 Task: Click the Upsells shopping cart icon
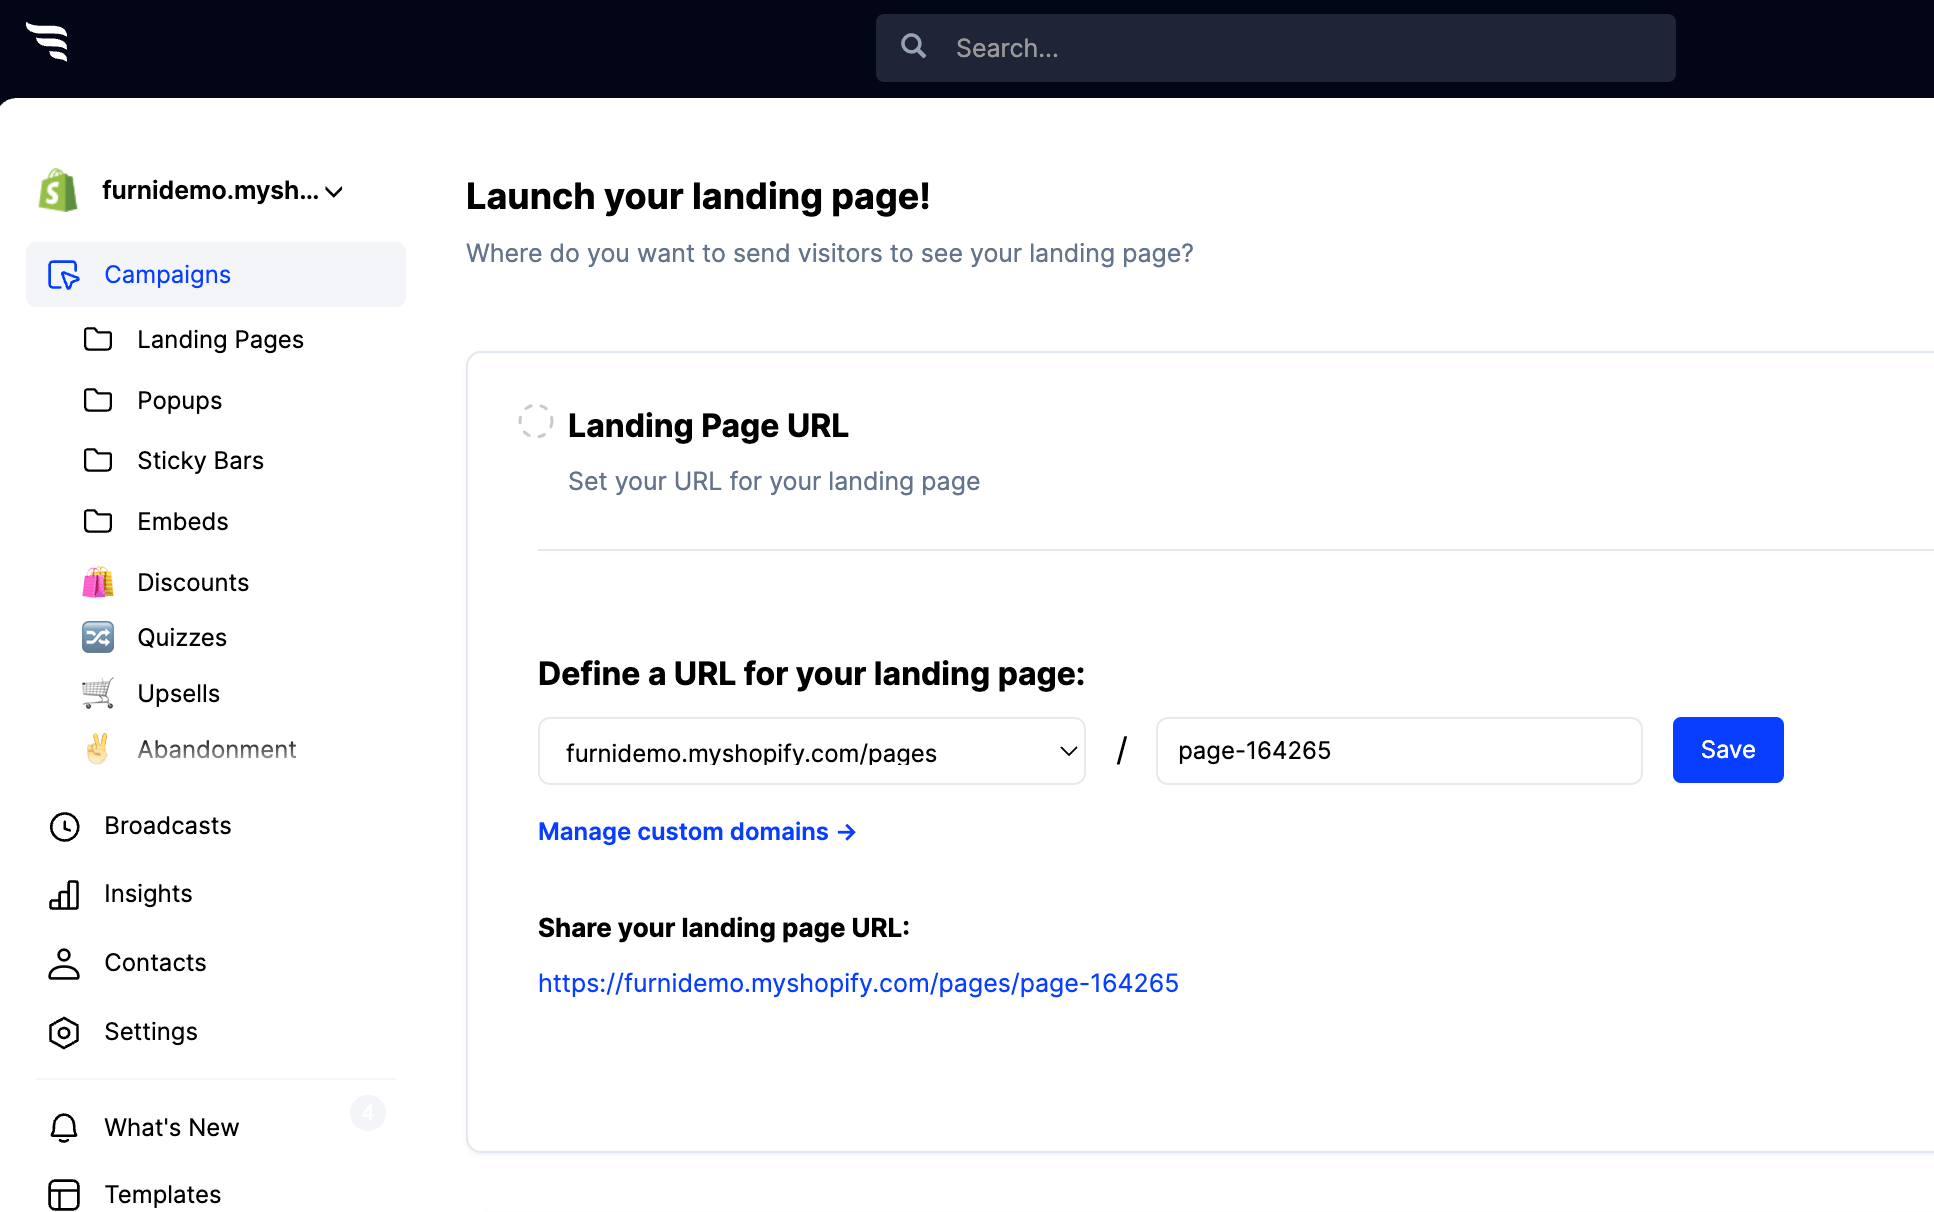pyautogui.click(x=98, y=693)
